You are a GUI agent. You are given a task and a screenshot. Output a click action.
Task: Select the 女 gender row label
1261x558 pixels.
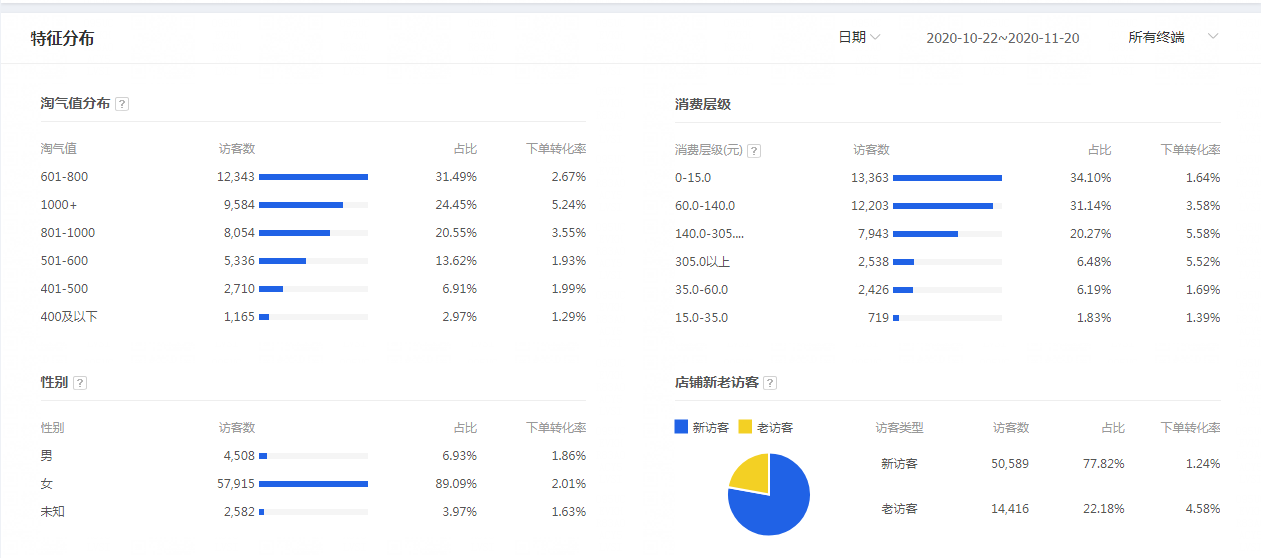(x=46, y=484)
